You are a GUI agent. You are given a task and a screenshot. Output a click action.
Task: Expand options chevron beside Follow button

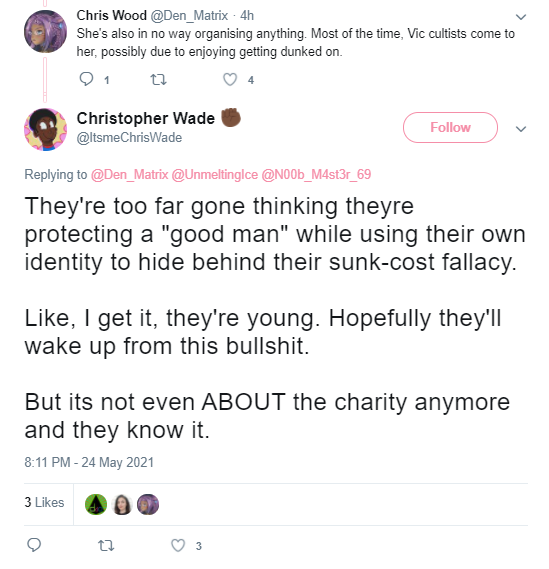click(x=521, y=129)
